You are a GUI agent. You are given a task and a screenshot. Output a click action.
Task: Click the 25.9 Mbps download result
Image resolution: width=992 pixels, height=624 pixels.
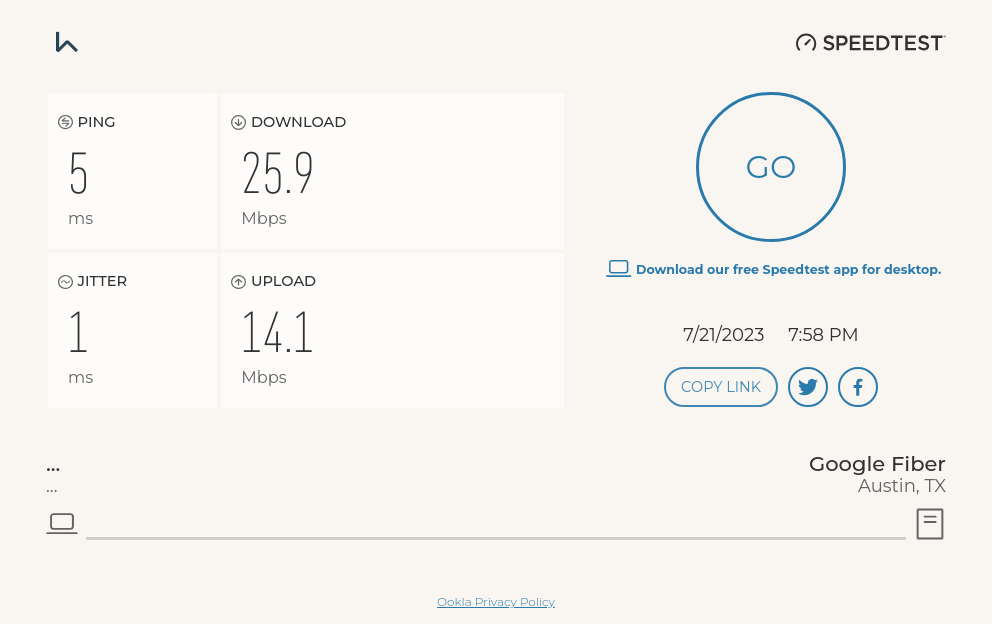coord(277,174)
